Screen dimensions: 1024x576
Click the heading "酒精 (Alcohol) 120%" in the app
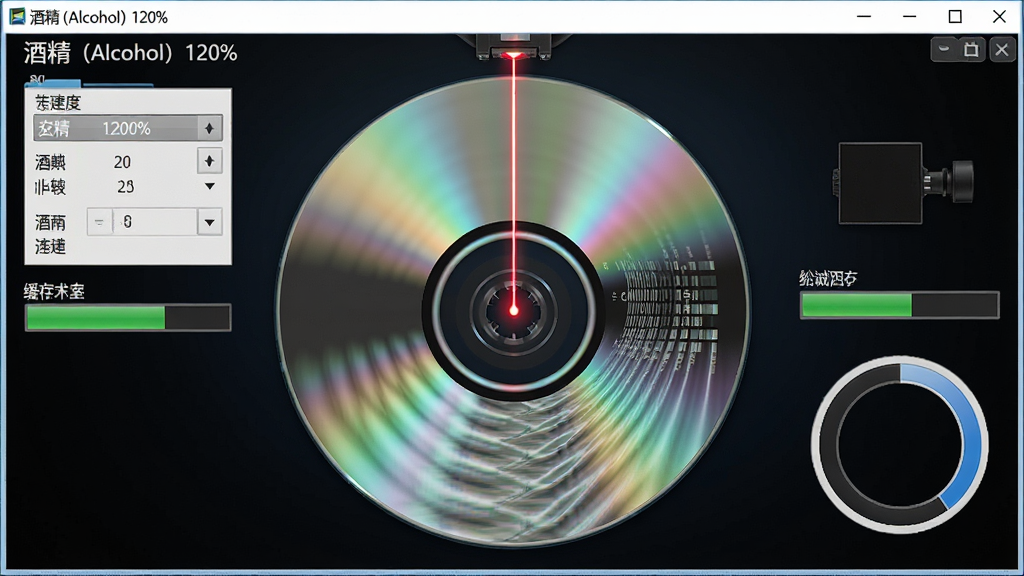(131, 53)
